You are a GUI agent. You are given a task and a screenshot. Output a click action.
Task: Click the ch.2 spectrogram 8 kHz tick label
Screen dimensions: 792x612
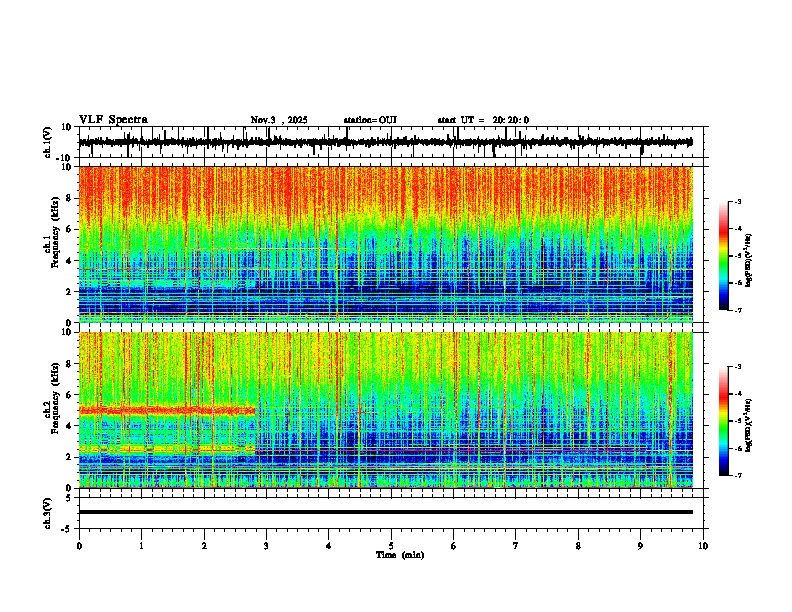(x=70, y=364)
